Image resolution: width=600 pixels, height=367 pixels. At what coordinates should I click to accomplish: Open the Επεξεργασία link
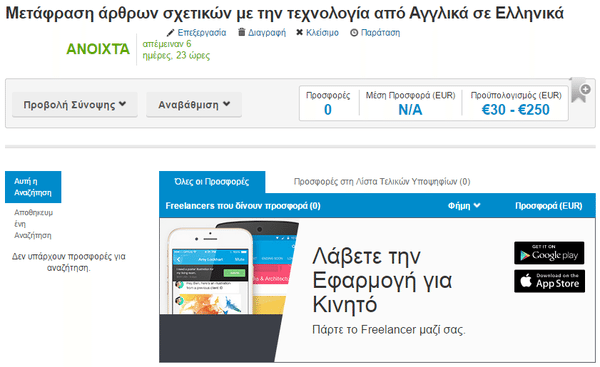[202, 33]
